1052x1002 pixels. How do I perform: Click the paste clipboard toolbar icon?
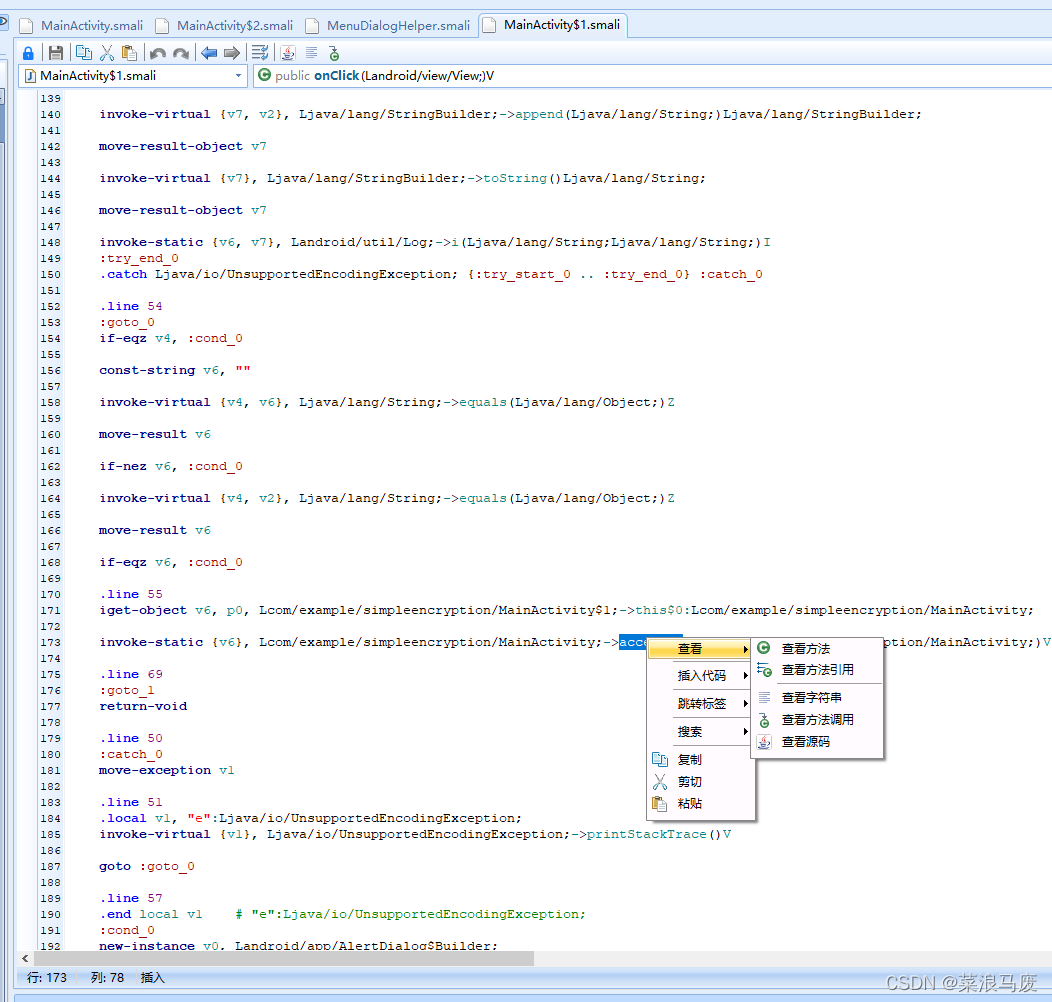tap(129, 53)
